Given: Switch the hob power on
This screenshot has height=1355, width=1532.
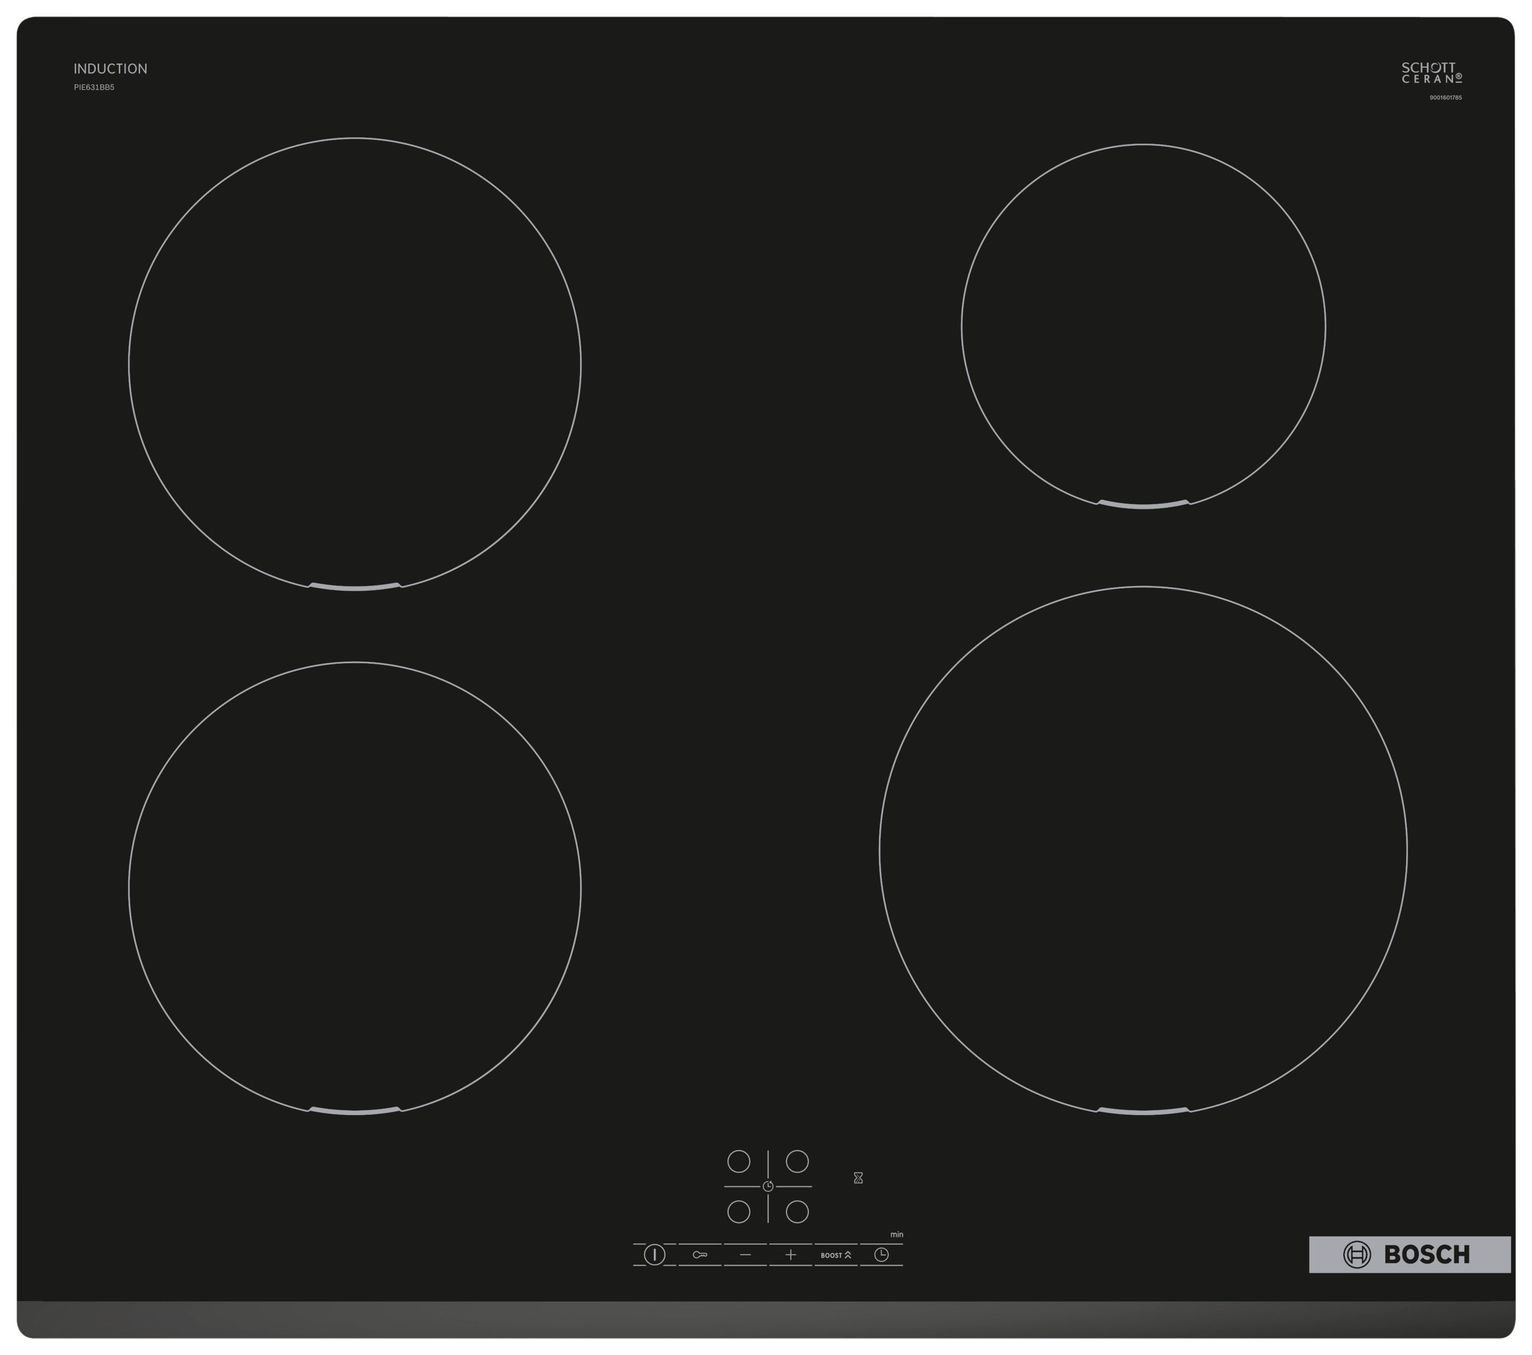Looking at the screenshot, I should click(x=654, y=1255).
